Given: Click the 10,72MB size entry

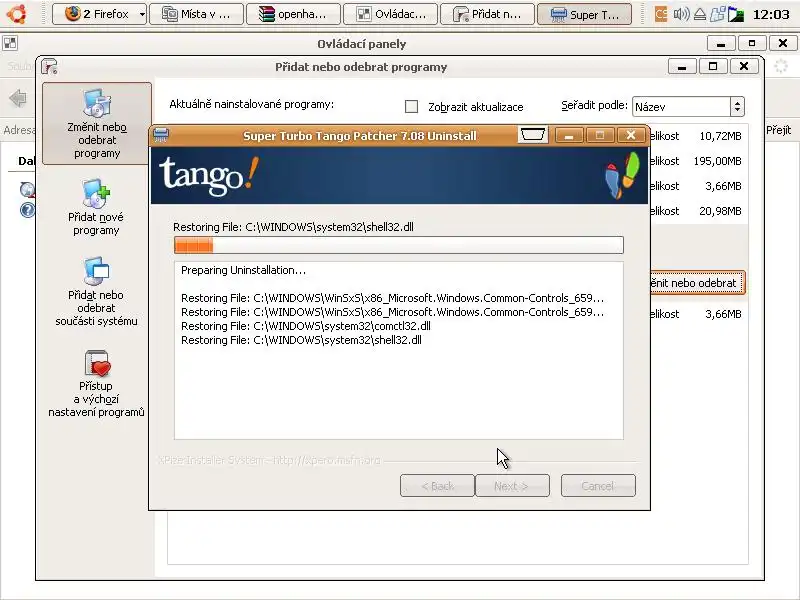Looking at the screenshot, I should click(x=720, y=136).
